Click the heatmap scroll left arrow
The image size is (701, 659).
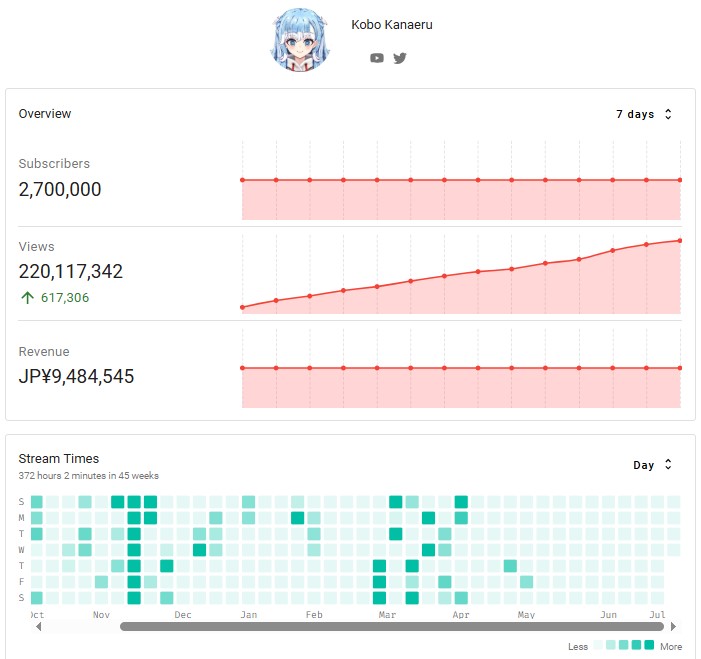tap(39, 626)
